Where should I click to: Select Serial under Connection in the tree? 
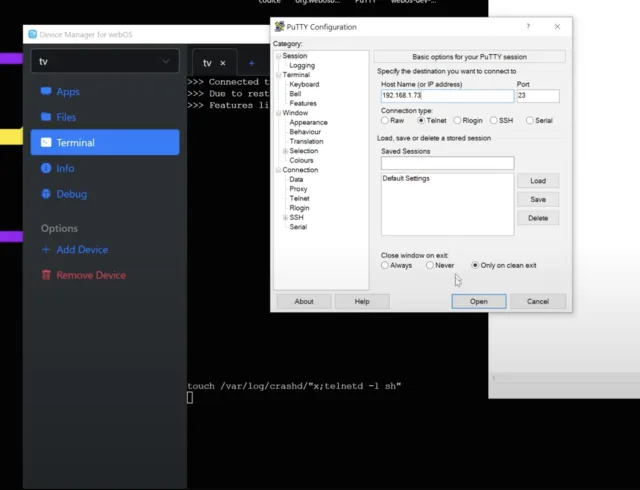pos(298,227)
